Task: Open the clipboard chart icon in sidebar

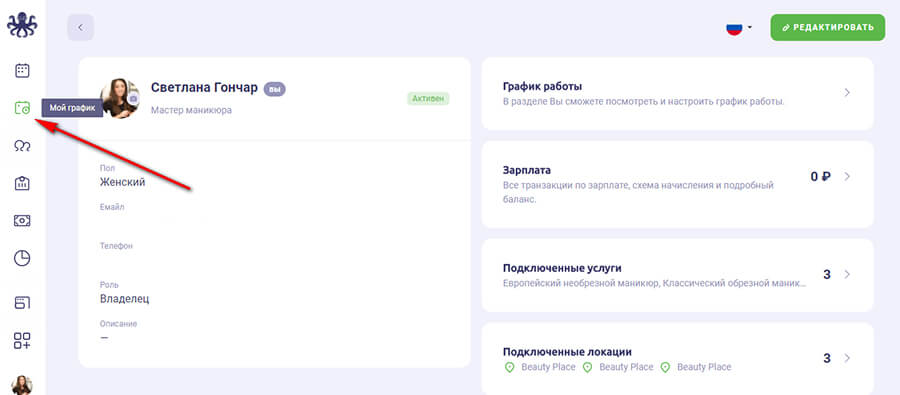Action: click(x=22, y=183)
